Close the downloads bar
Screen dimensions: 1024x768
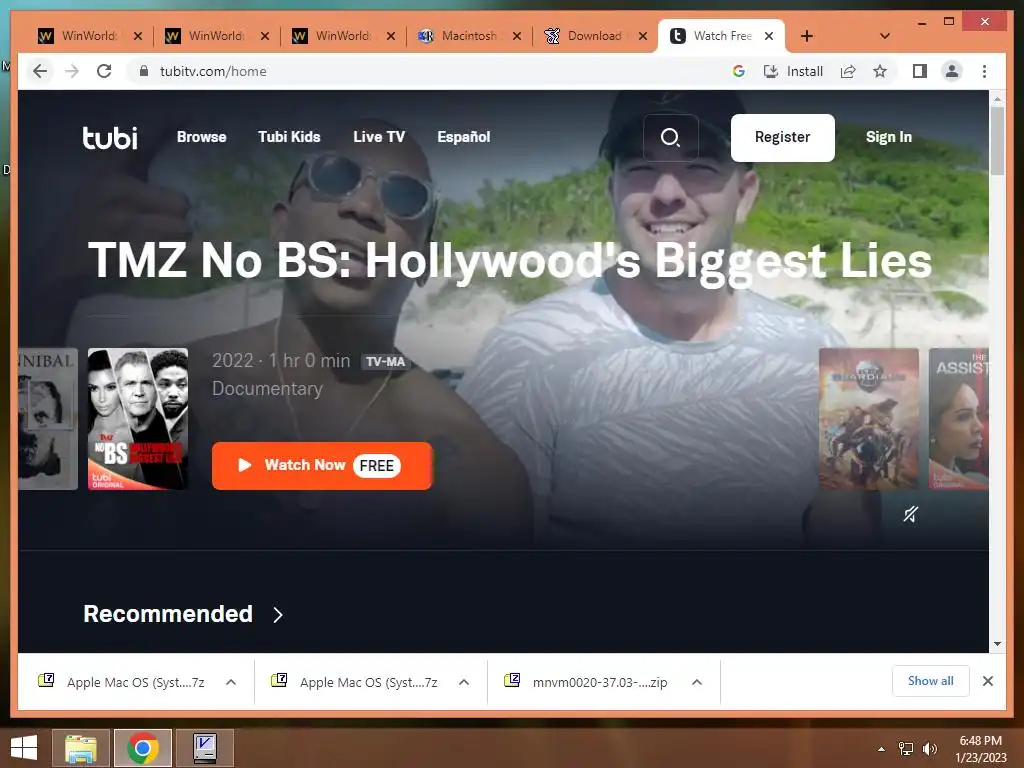coord(988,681)
